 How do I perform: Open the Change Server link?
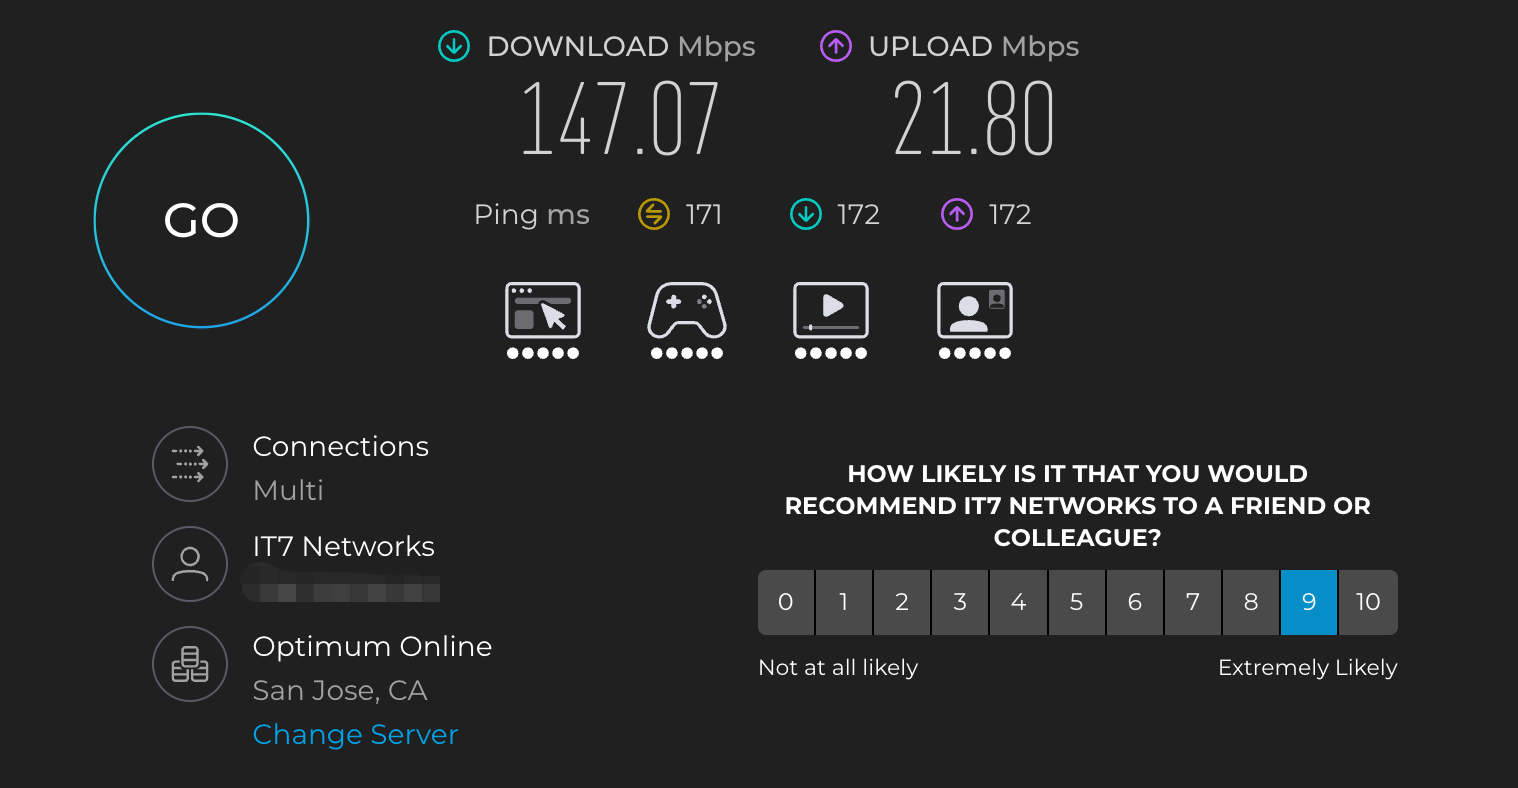click(355, 734)
